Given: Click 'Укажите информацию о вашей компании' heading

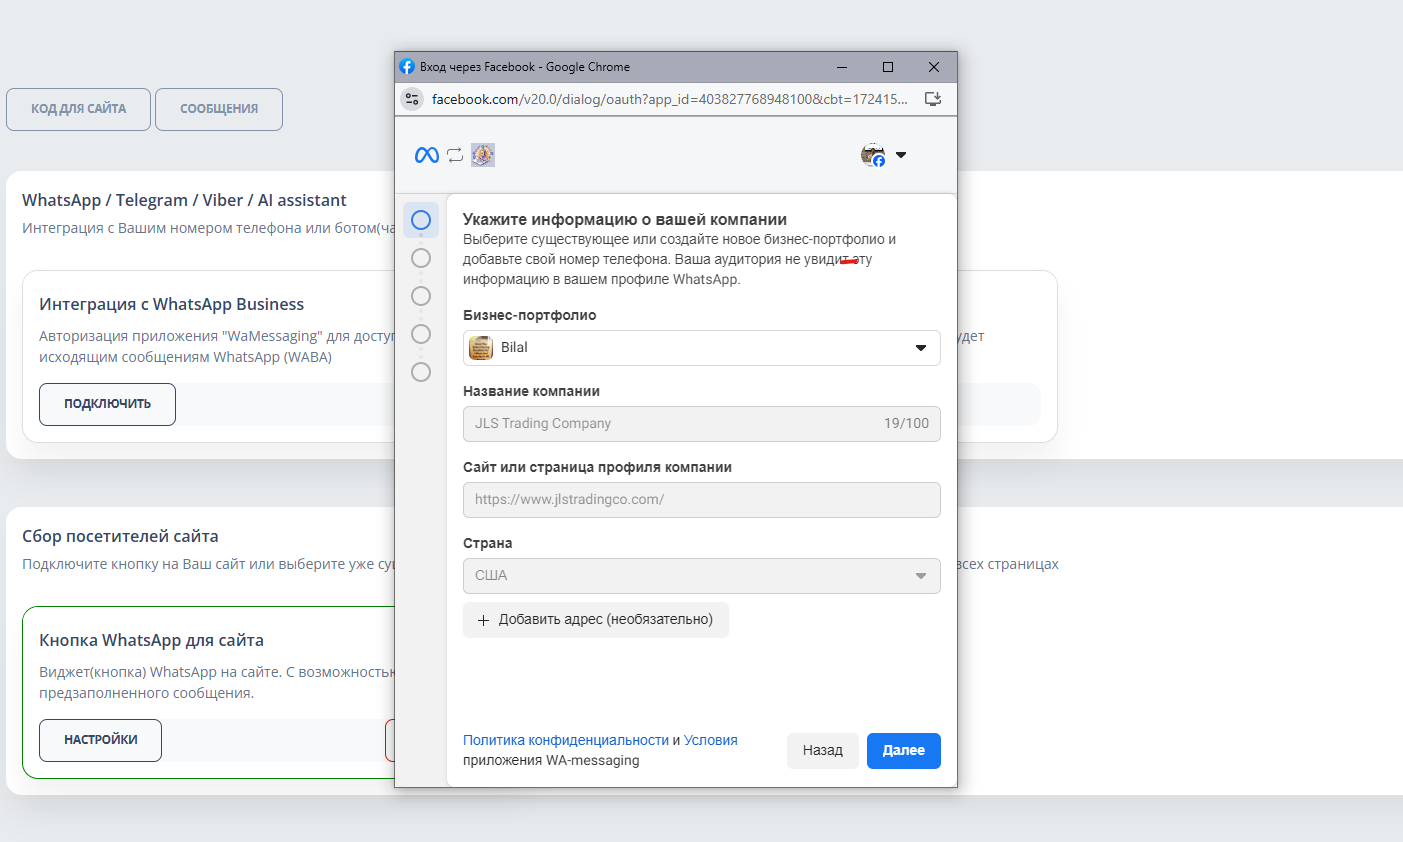Looking at the screenshot, I should 625,219.
